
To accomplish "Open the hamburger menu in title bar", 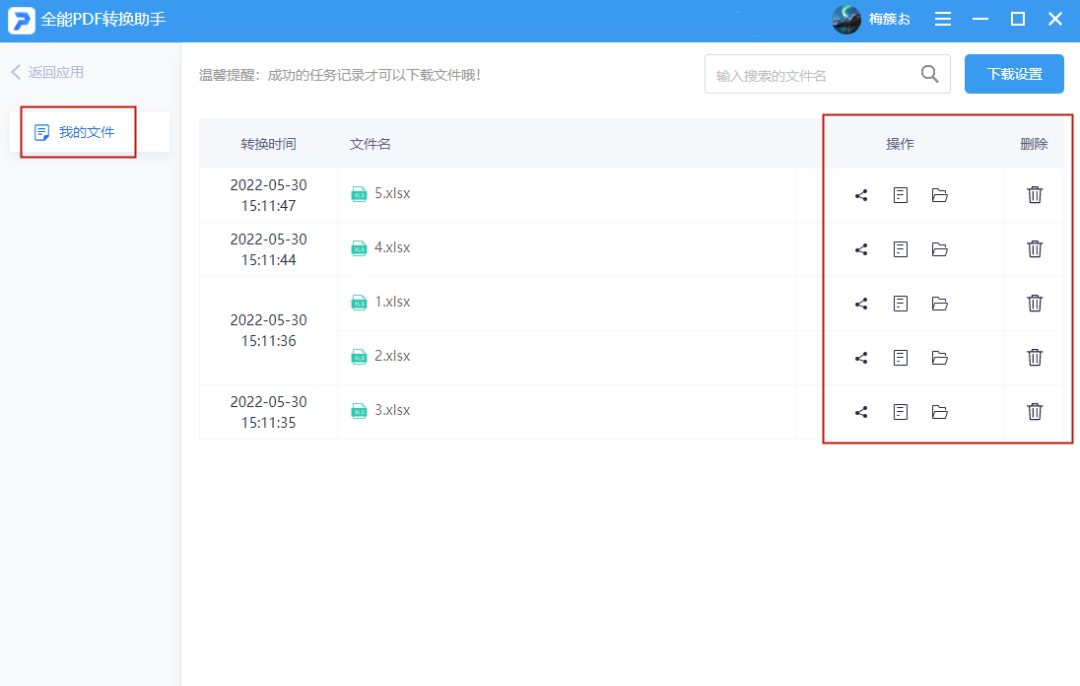I will (x=942, y=19).
